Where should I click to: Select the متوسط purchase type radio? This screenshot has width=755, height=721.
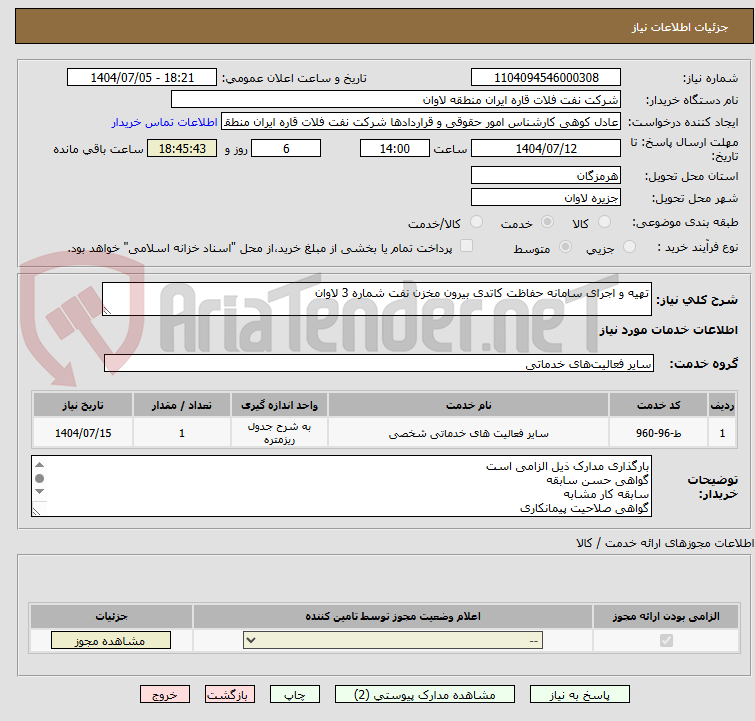[565, 247]
